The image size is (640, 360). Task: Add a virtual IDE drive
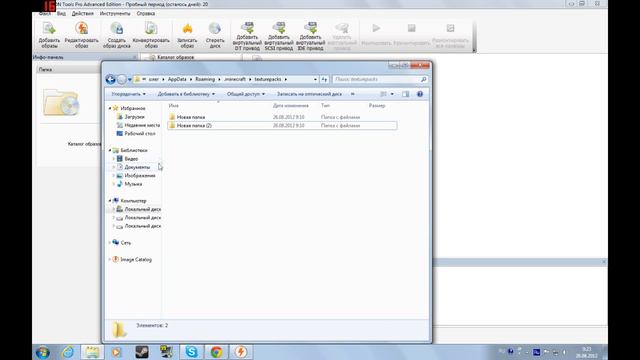[x=310, y=36]
